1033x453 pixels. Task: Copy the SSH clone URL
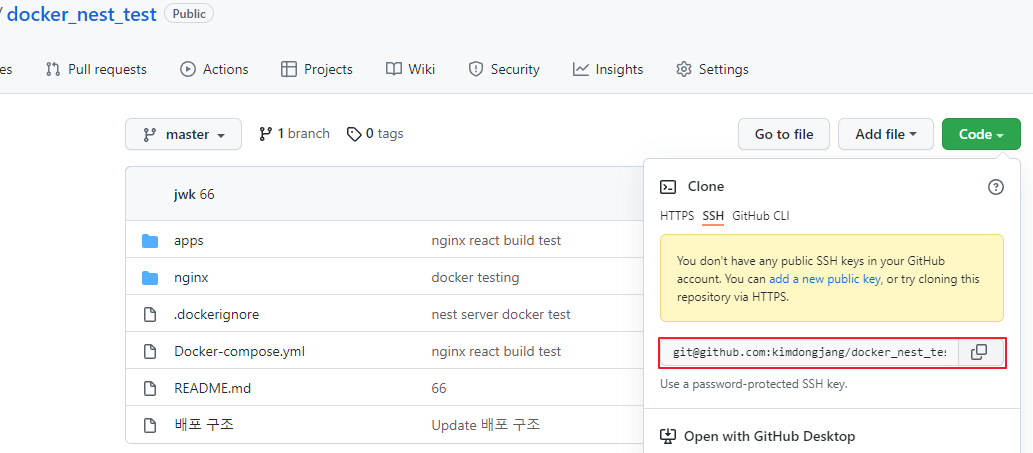[979, 352]
